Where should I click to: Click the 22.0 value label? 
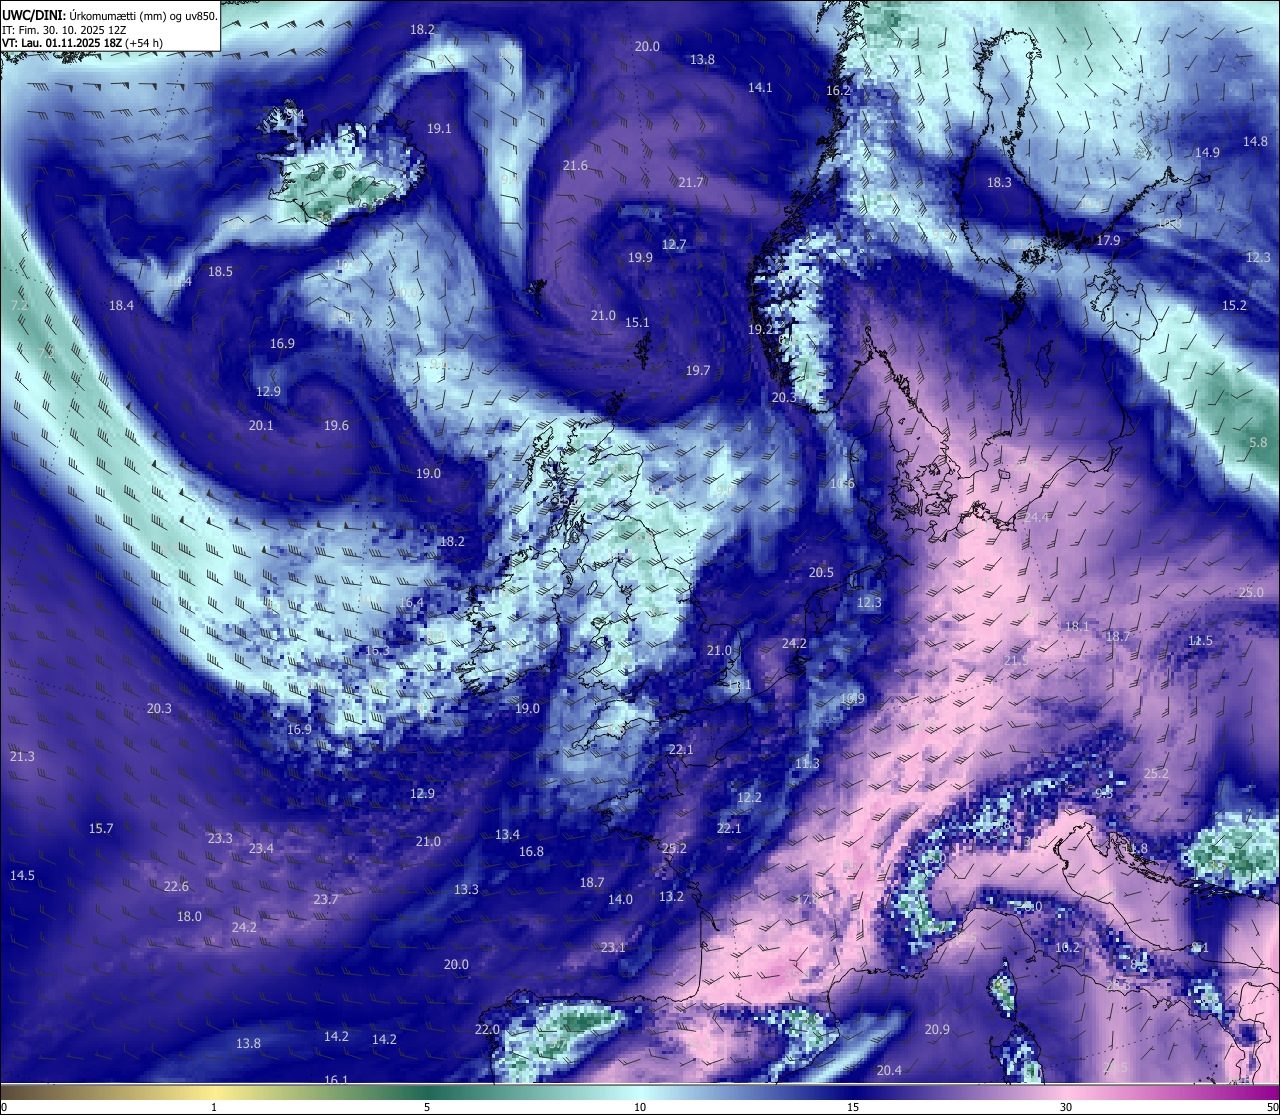click(487, 1030)
